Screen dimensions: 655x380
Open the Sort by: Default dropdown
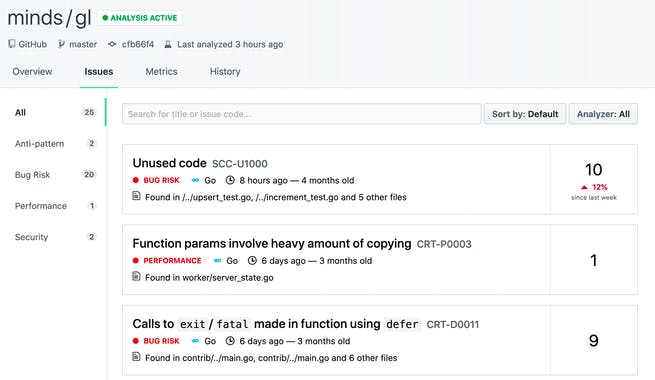tap(525, 114)
